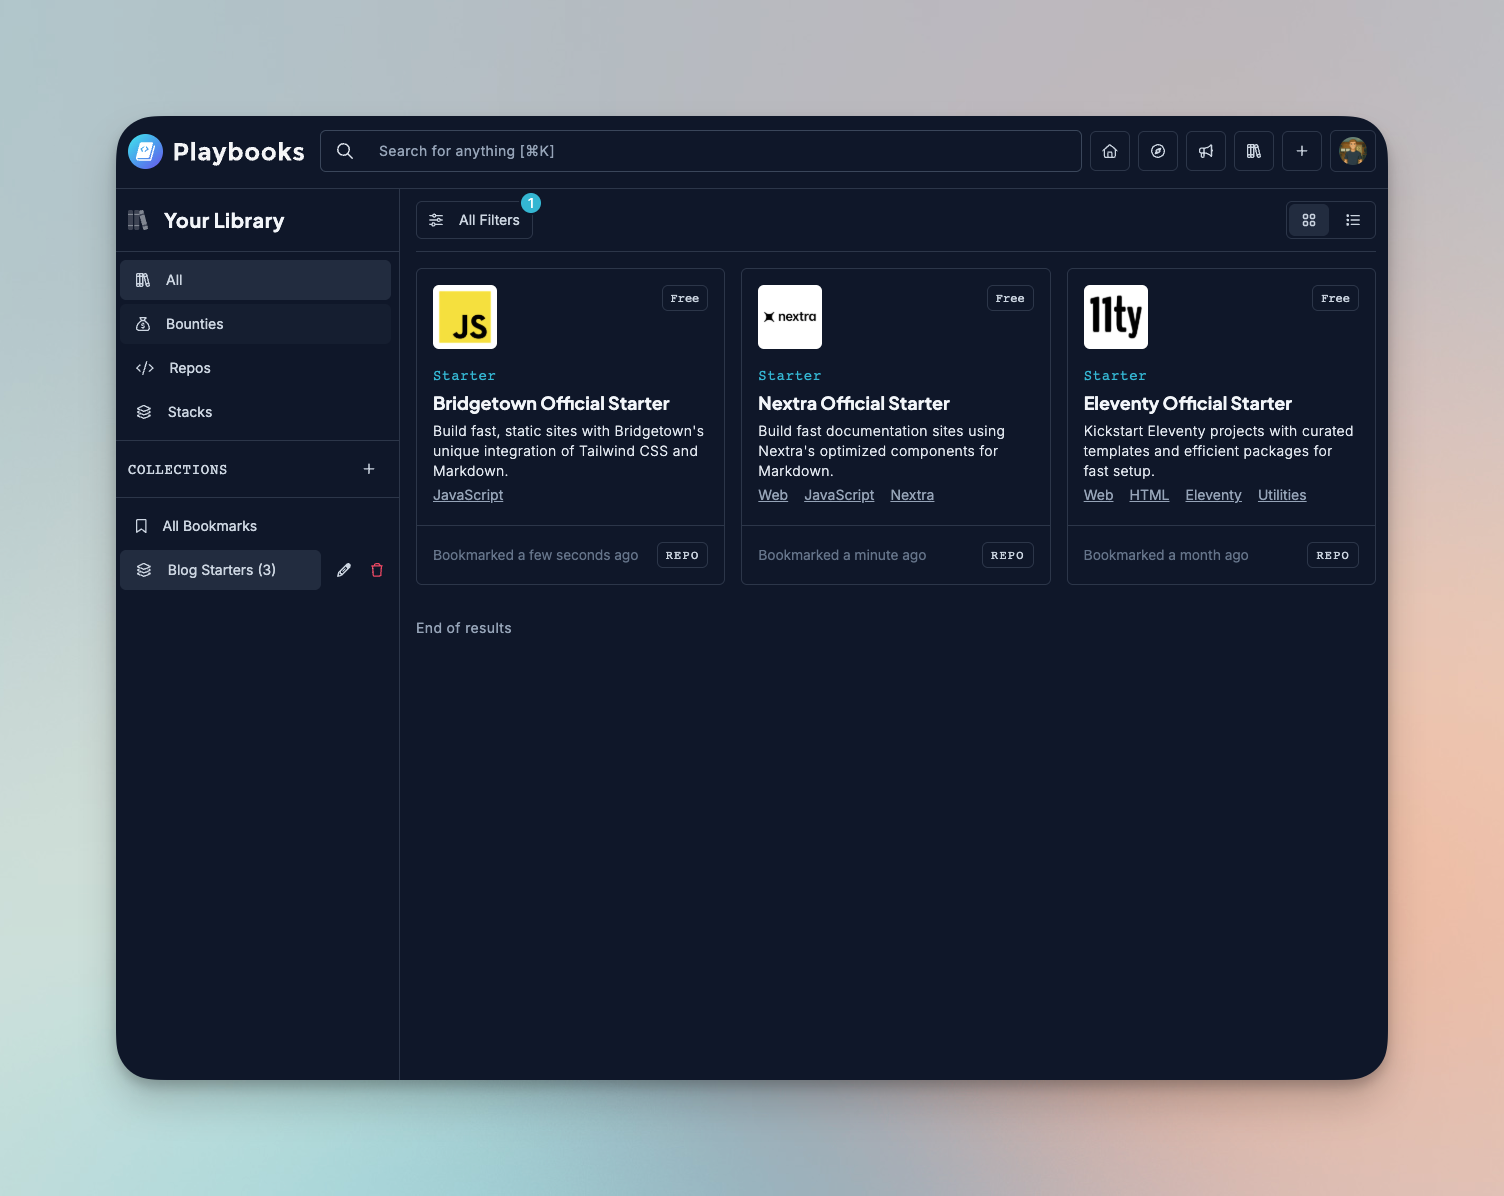Click the search magnifier icon
The width and height of the screenshot is (1504, 1196).
[x=345, y=151]
